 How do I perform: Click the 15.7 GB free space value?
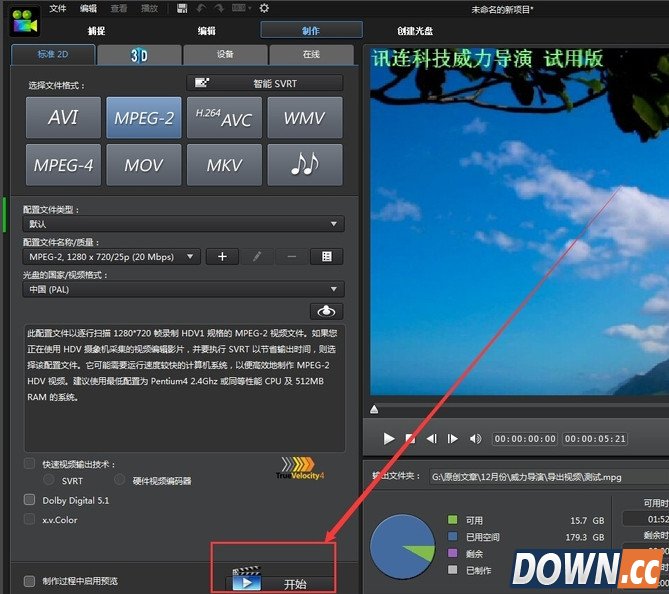587,520
